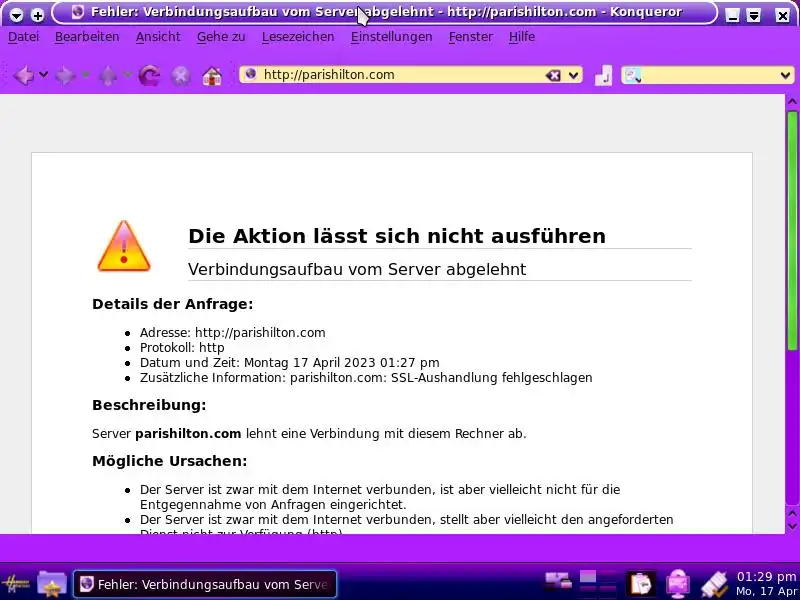Click the window menu icon in the title bar

tap(16, 15)
